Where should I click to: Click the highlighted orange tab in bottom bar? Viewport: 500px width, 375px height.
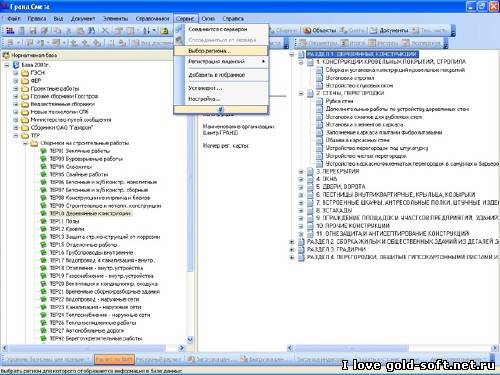point(114,359)
